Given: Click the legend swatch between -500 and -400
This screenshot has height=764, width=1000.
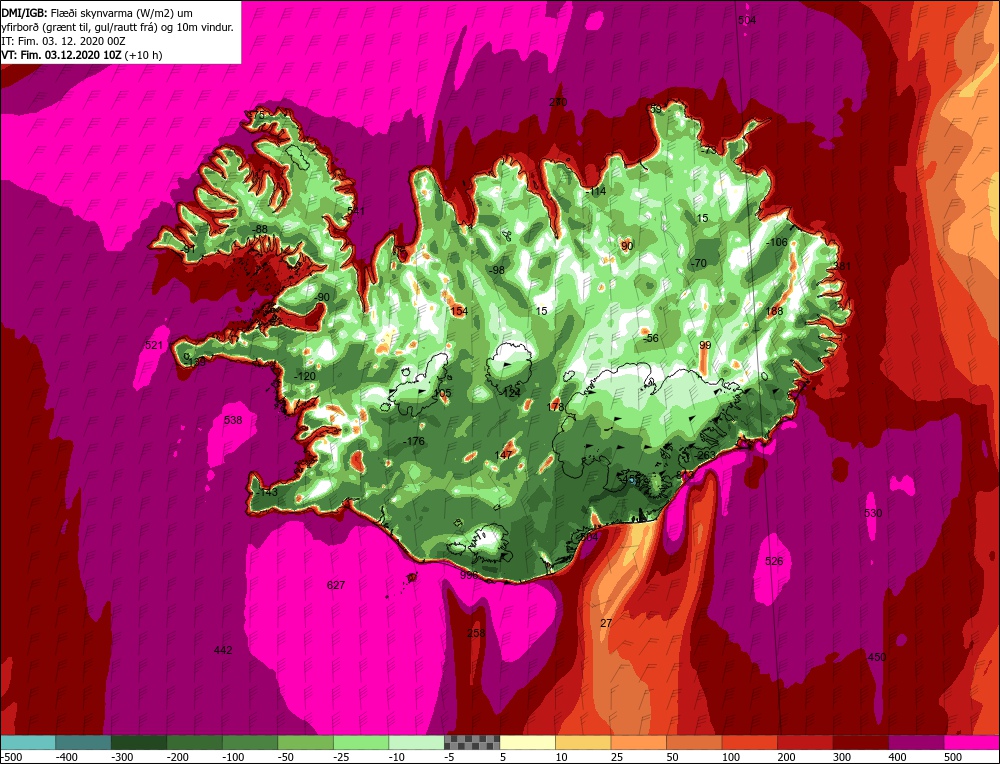Looking at the screenshot, I should 28,742.
